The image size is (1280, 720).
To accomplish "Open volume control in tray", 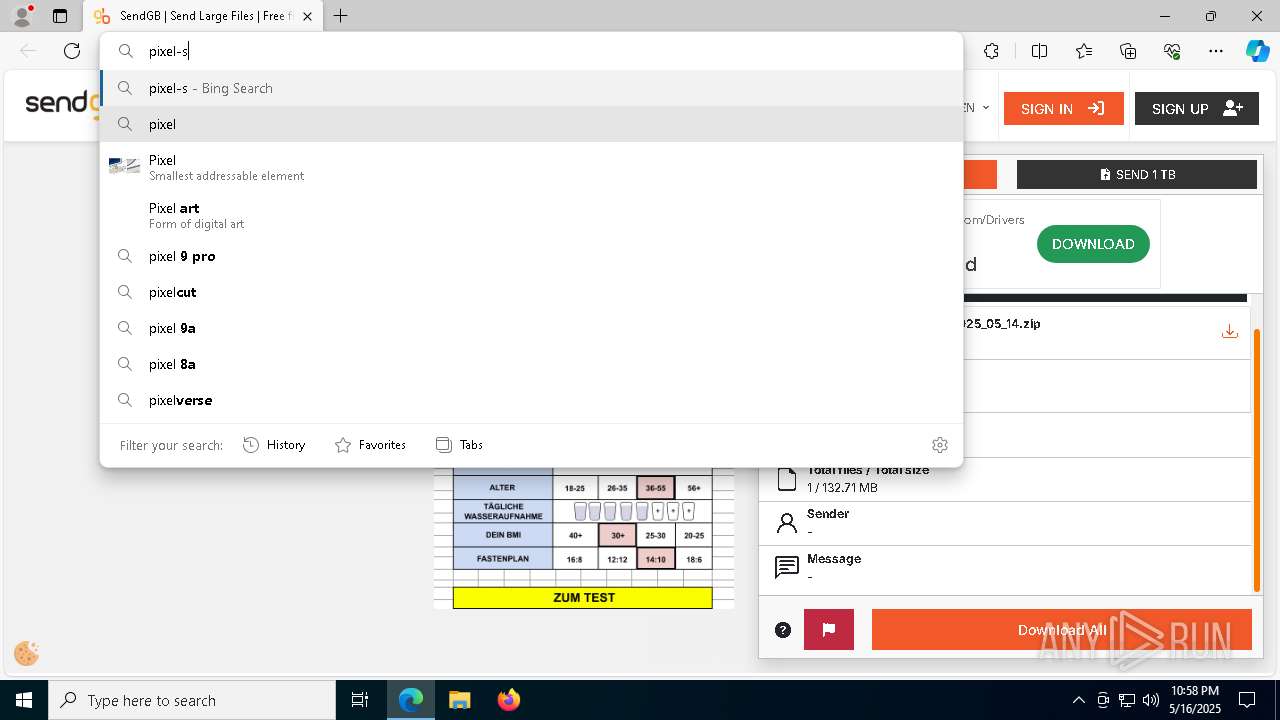I will pyautogui.click(x=1150, y=700).
